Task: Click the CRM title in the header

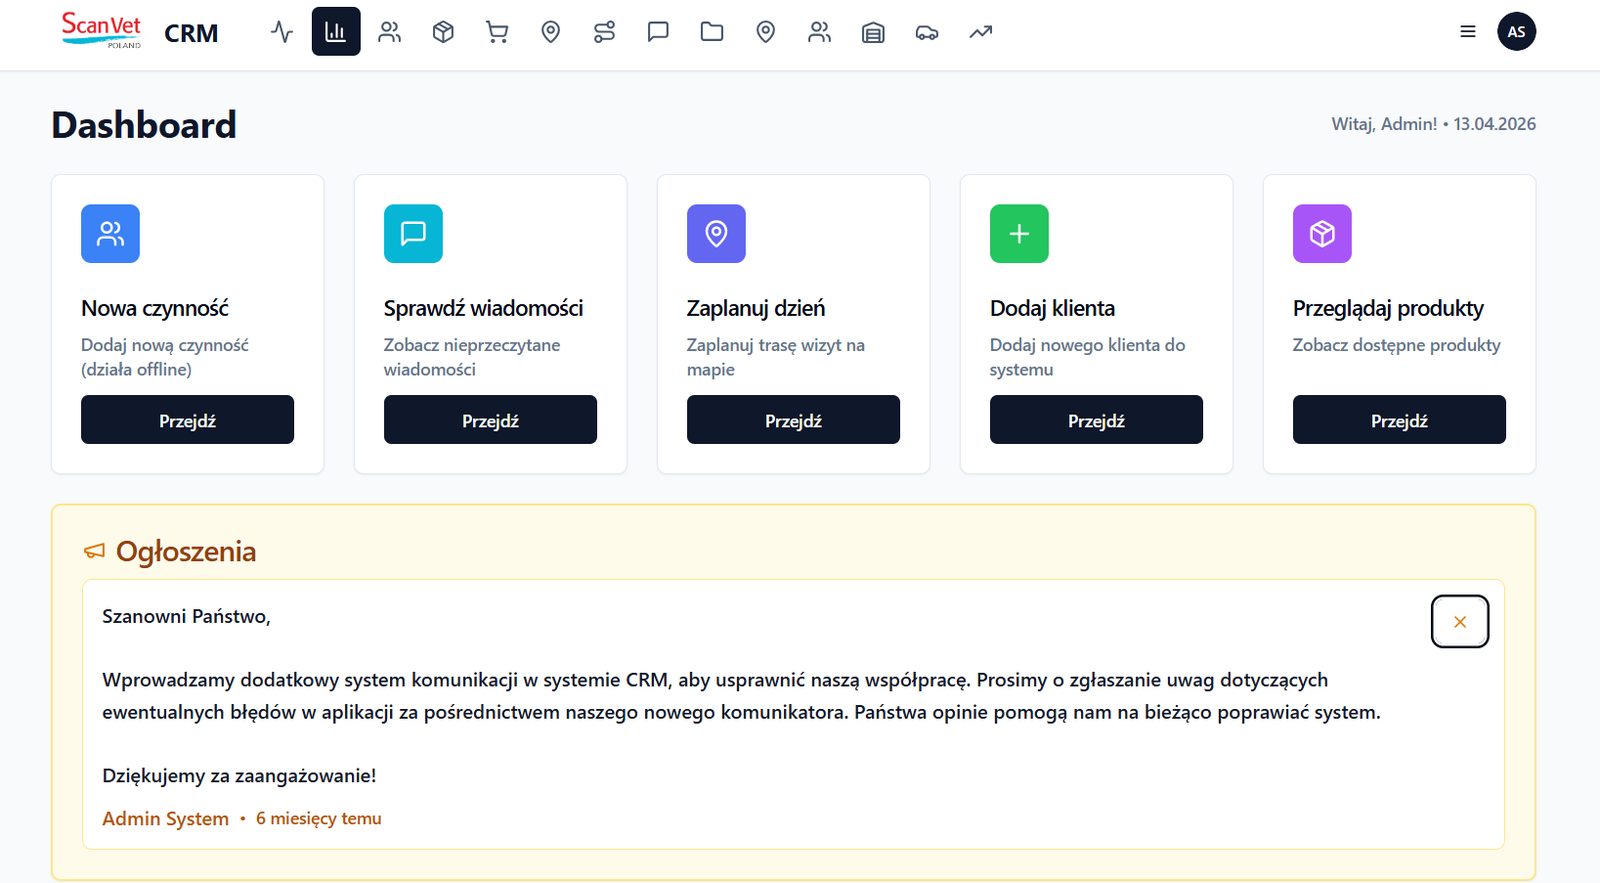Action: pos(191,33)
